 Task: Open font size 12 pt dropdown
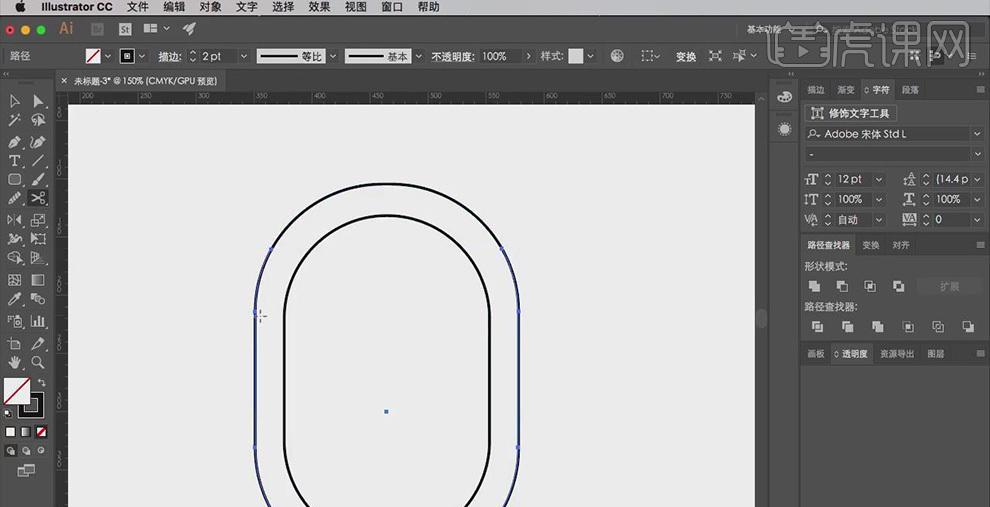878,179
